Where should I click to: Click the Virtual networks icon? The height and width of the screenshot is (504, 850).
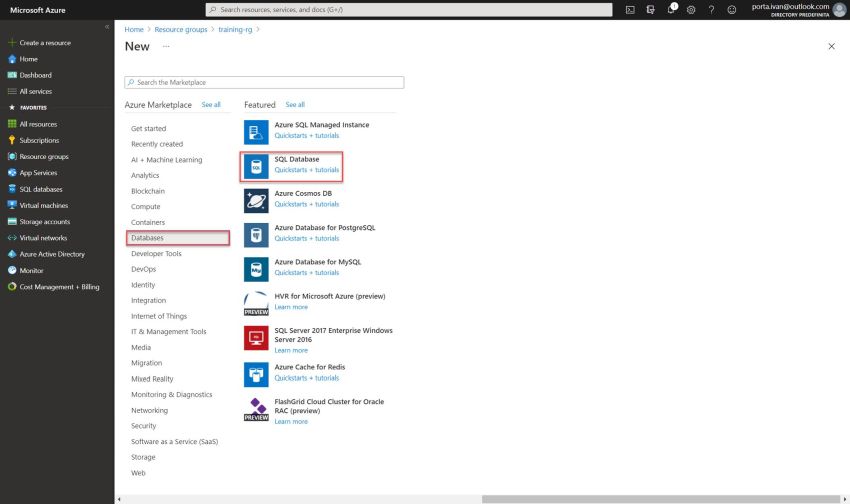[12, 237]
